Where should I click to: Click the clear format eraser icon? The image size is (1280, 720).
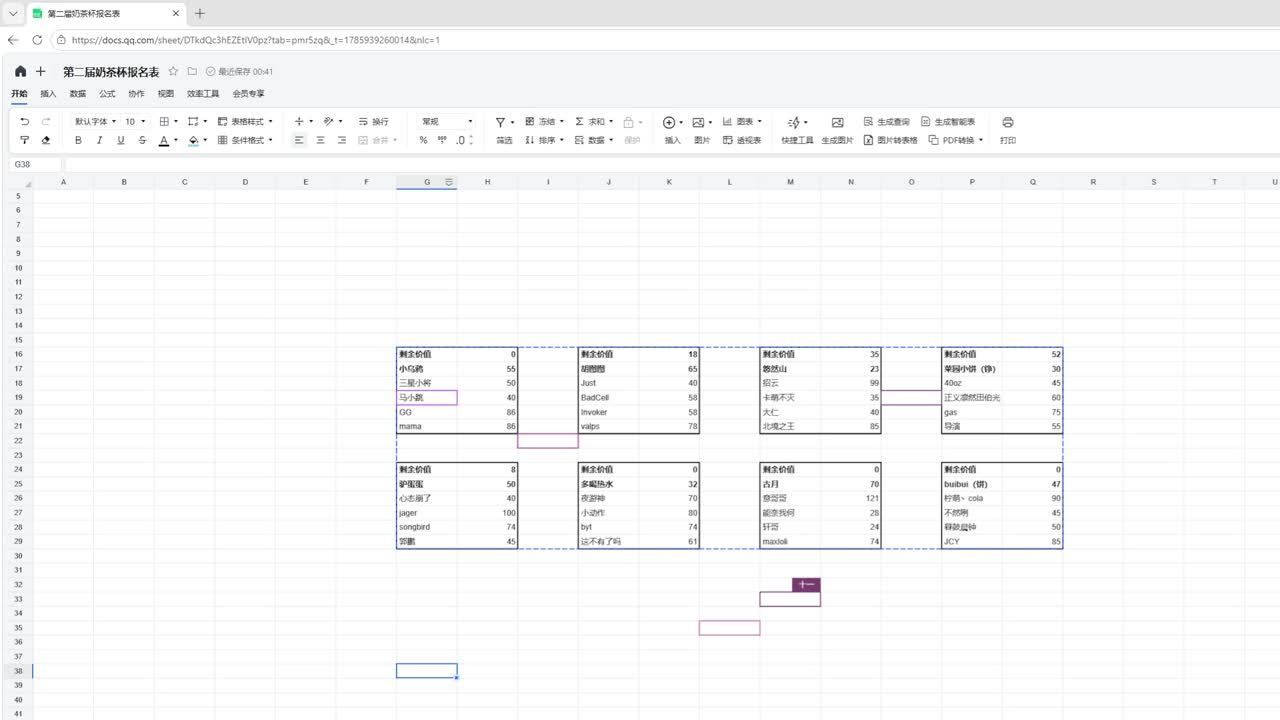pos(46,141)
